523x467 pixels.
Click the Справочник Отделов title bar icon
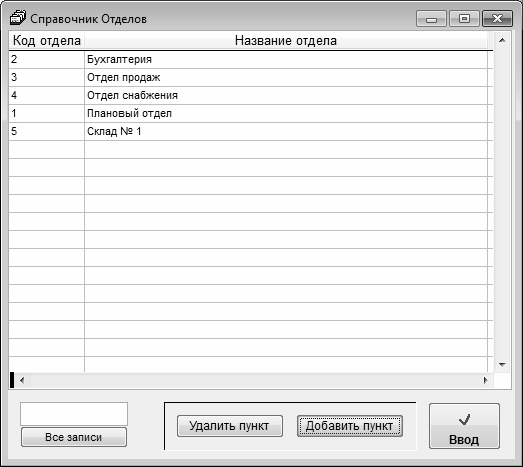coord(18,18)
